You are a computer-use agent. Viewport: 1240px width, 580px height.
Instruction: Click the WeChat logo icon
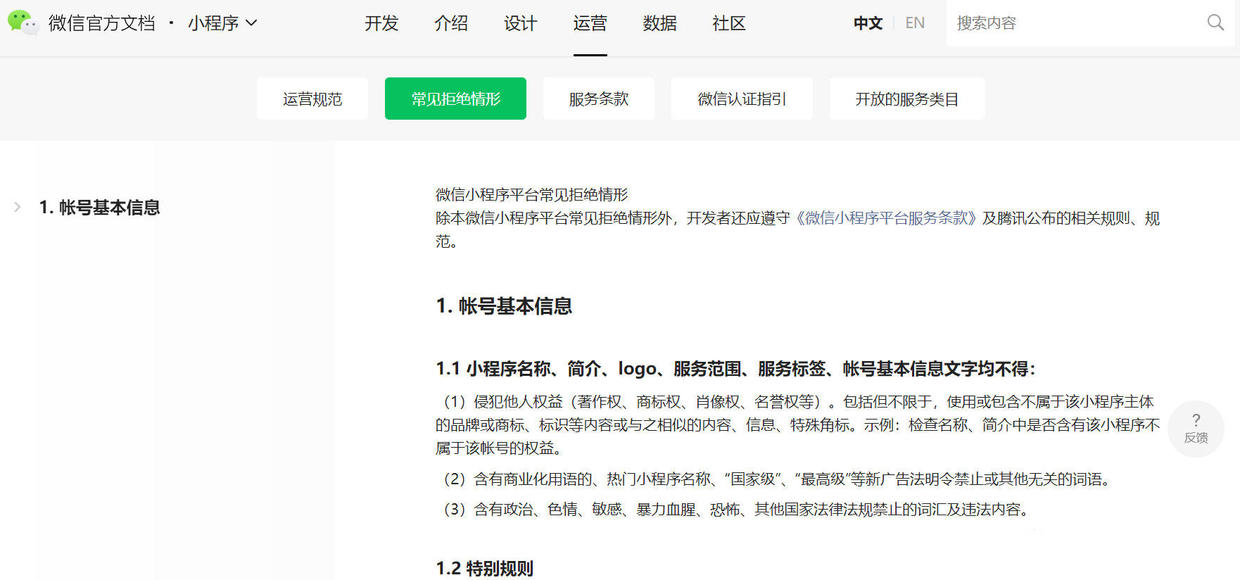pos(23,22)
